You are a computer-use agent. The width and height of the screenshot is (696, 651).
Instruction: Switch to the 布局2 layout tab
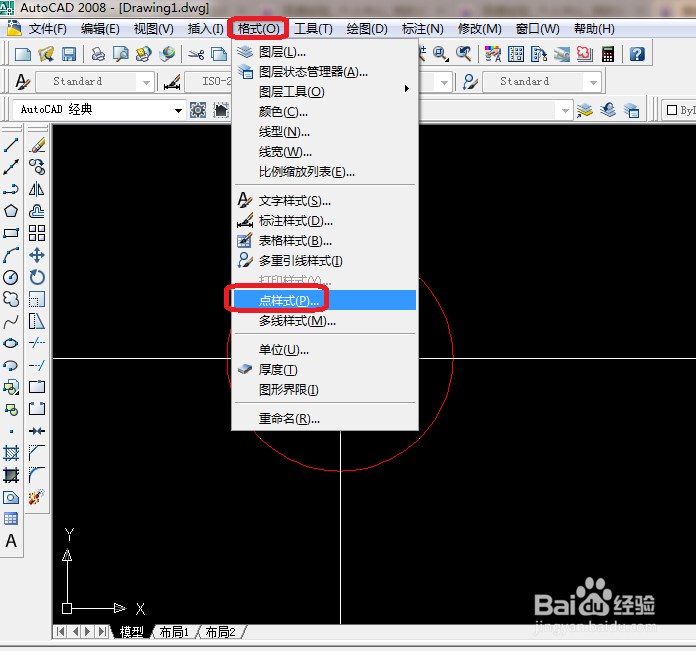pos(221,632)
